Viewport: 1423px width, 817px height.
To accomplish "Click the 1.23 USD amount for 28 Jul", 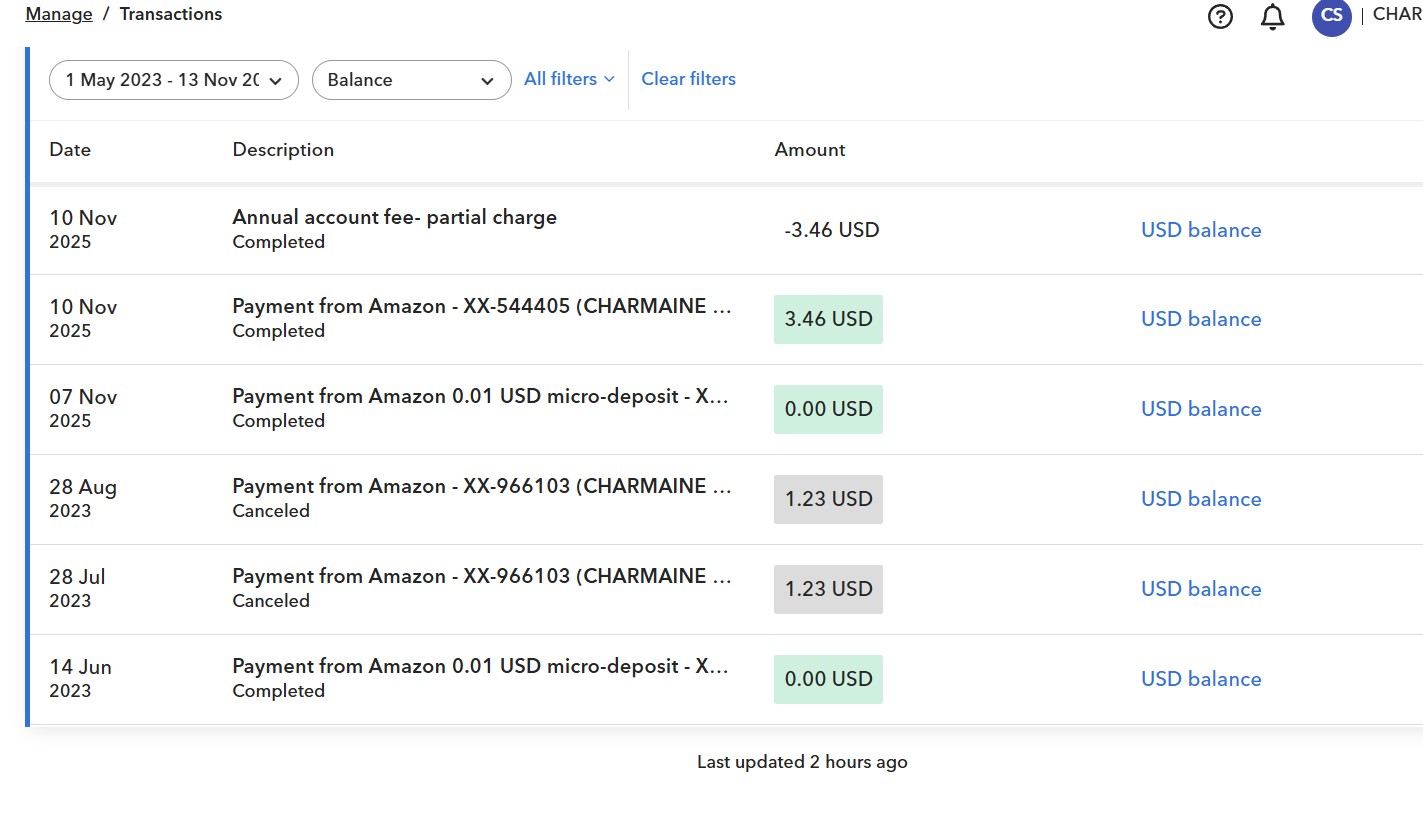I will pos(828,589).
